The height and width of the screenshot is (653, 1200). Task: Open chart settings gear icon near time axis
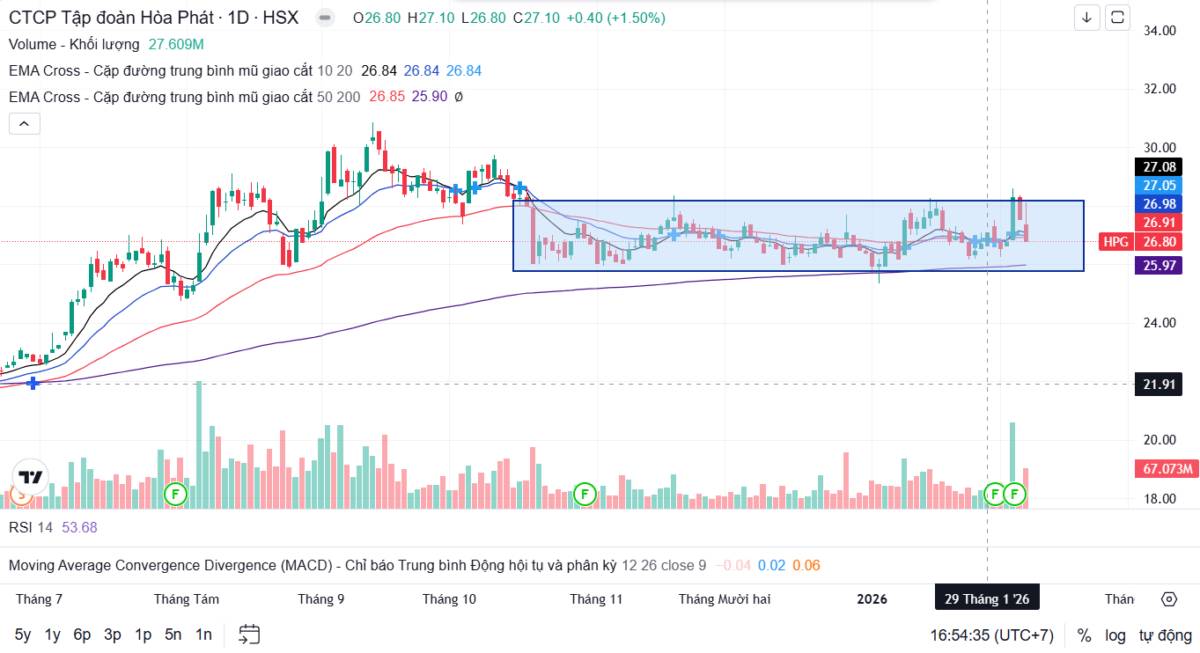tap(1169, 599)
